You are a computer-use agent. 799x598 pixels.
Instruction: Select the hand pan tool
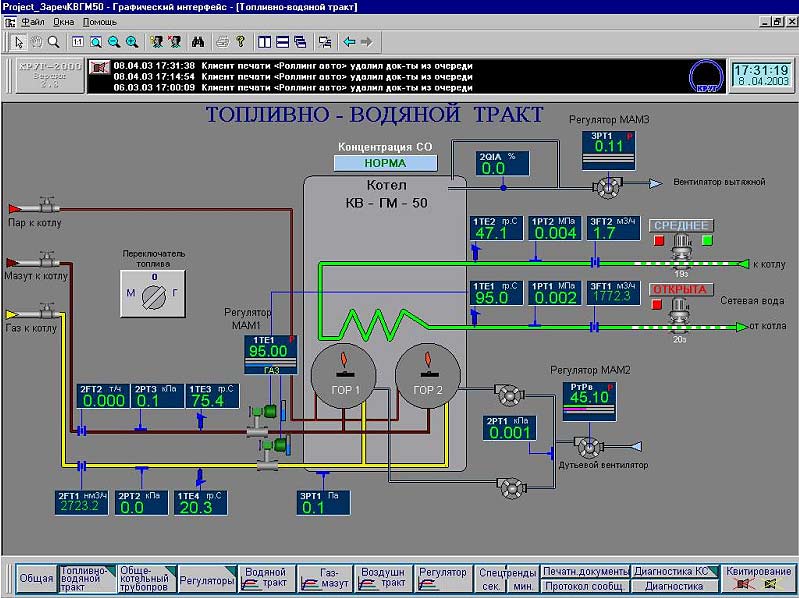pos(35,42)
